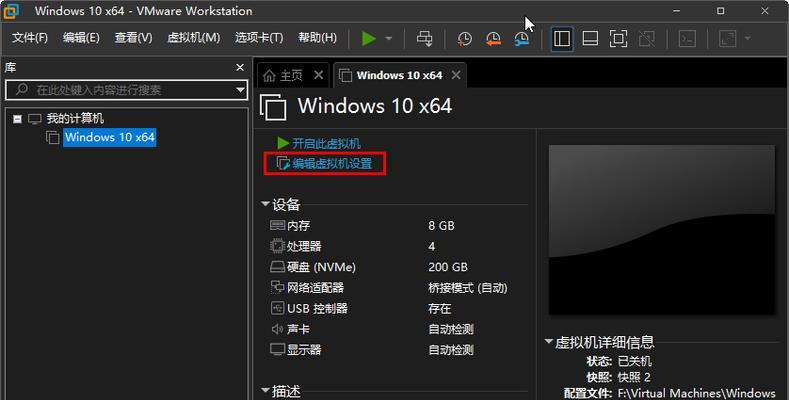
Task: Click the monitor icon beside 显示器
Action: pos(277,349)
